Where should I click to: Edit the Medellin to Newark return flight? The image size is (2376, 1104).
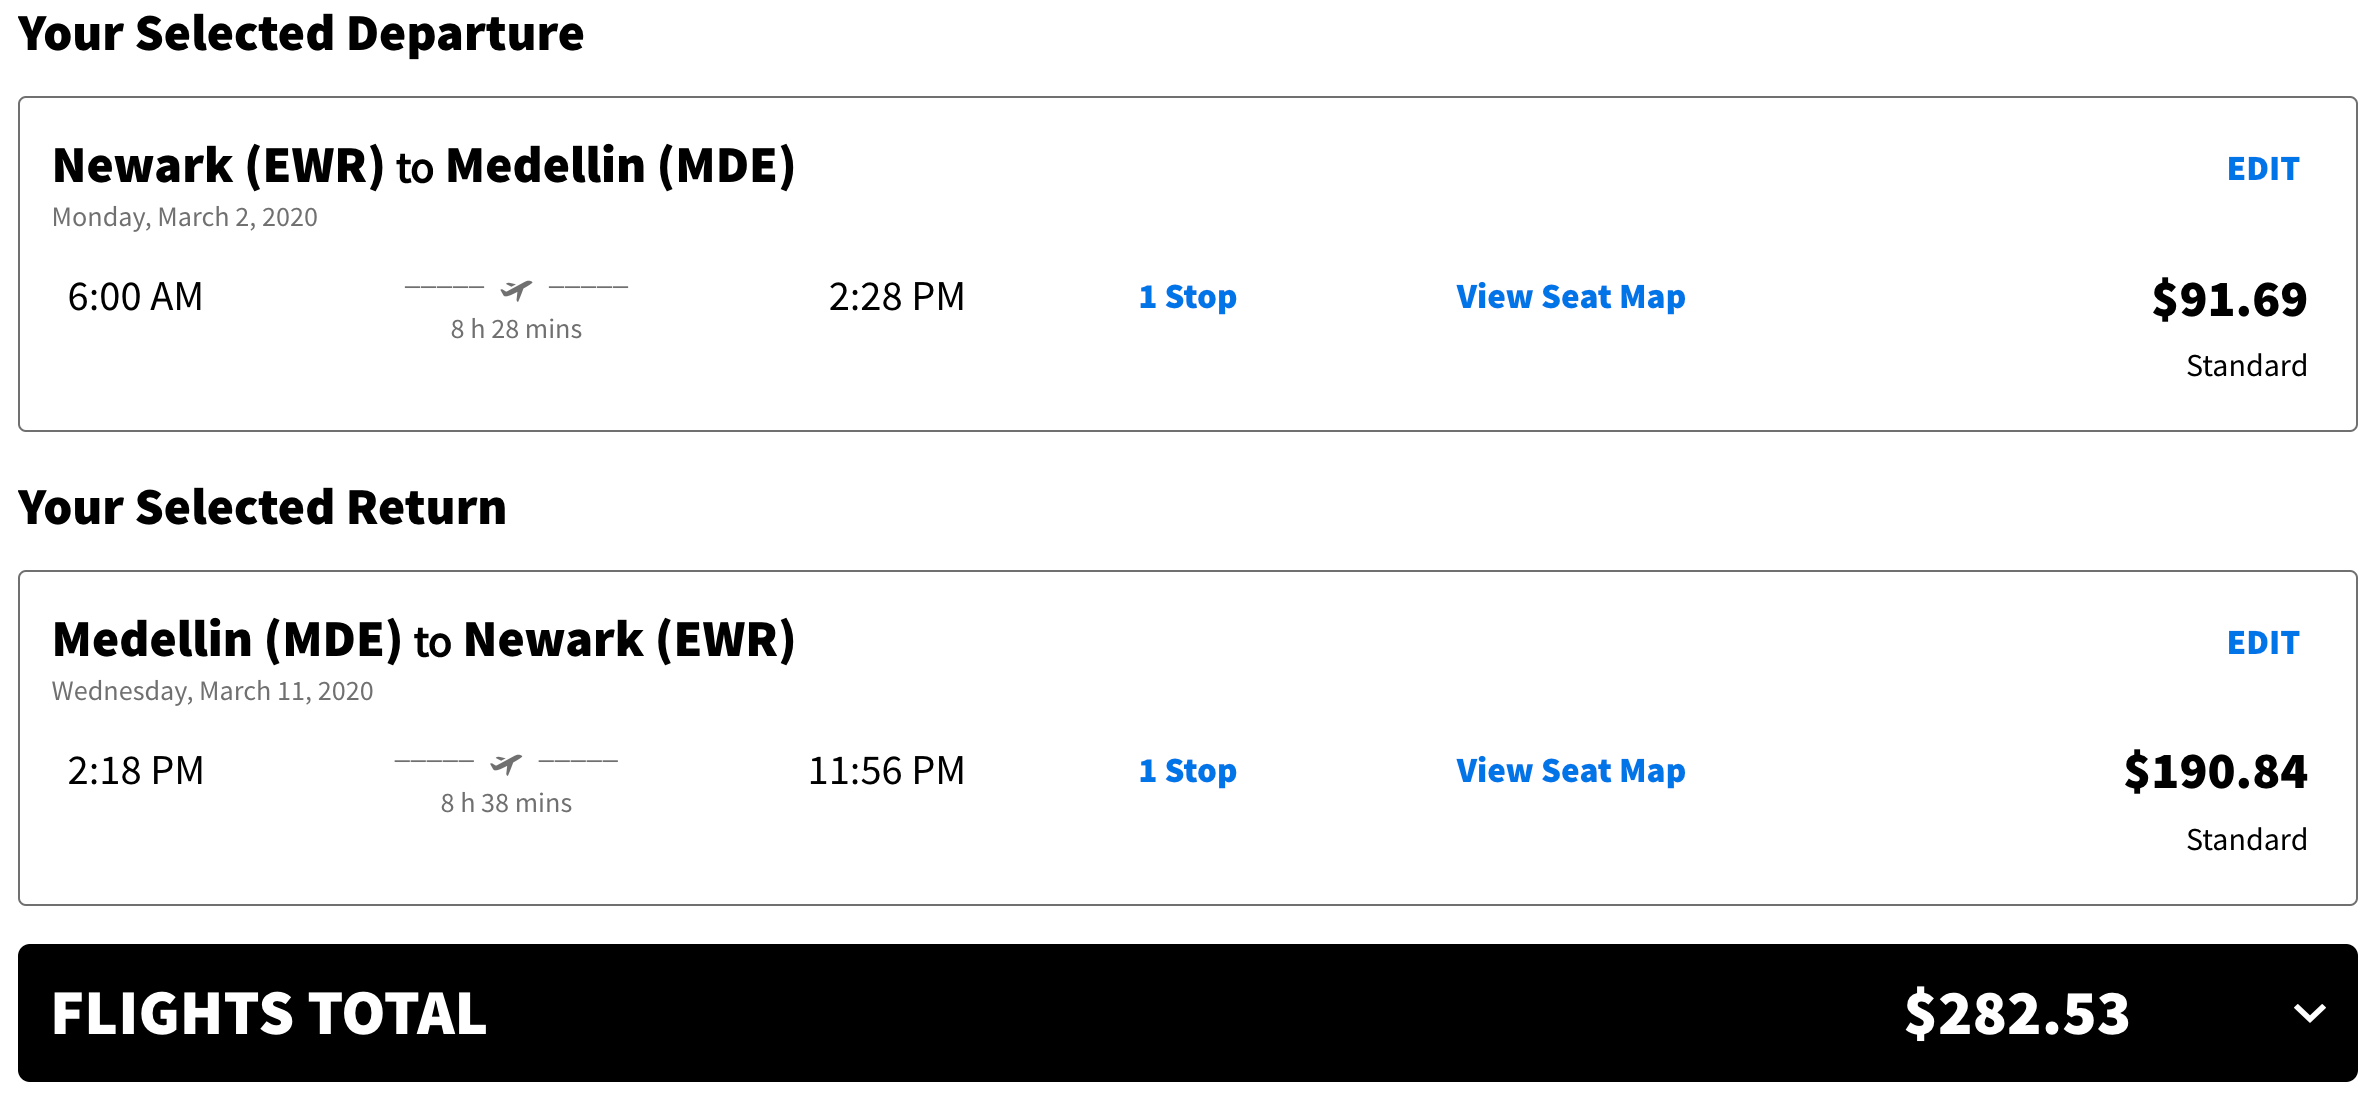[2262, 643]
